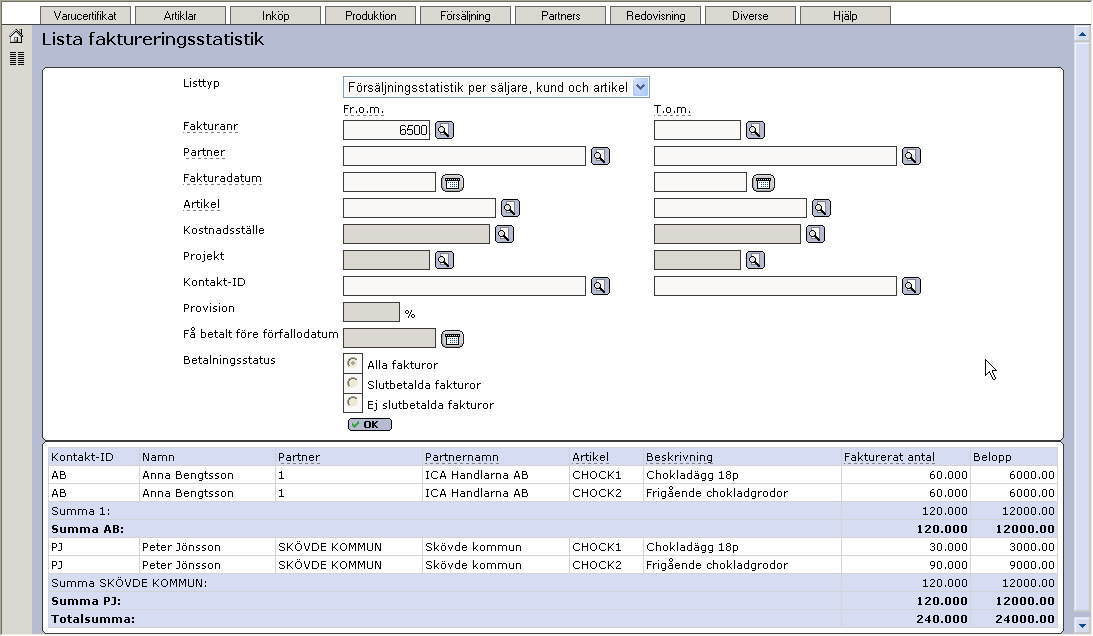
Task: Open lookup for Projekt to field
Action: (x=755, y=260)
